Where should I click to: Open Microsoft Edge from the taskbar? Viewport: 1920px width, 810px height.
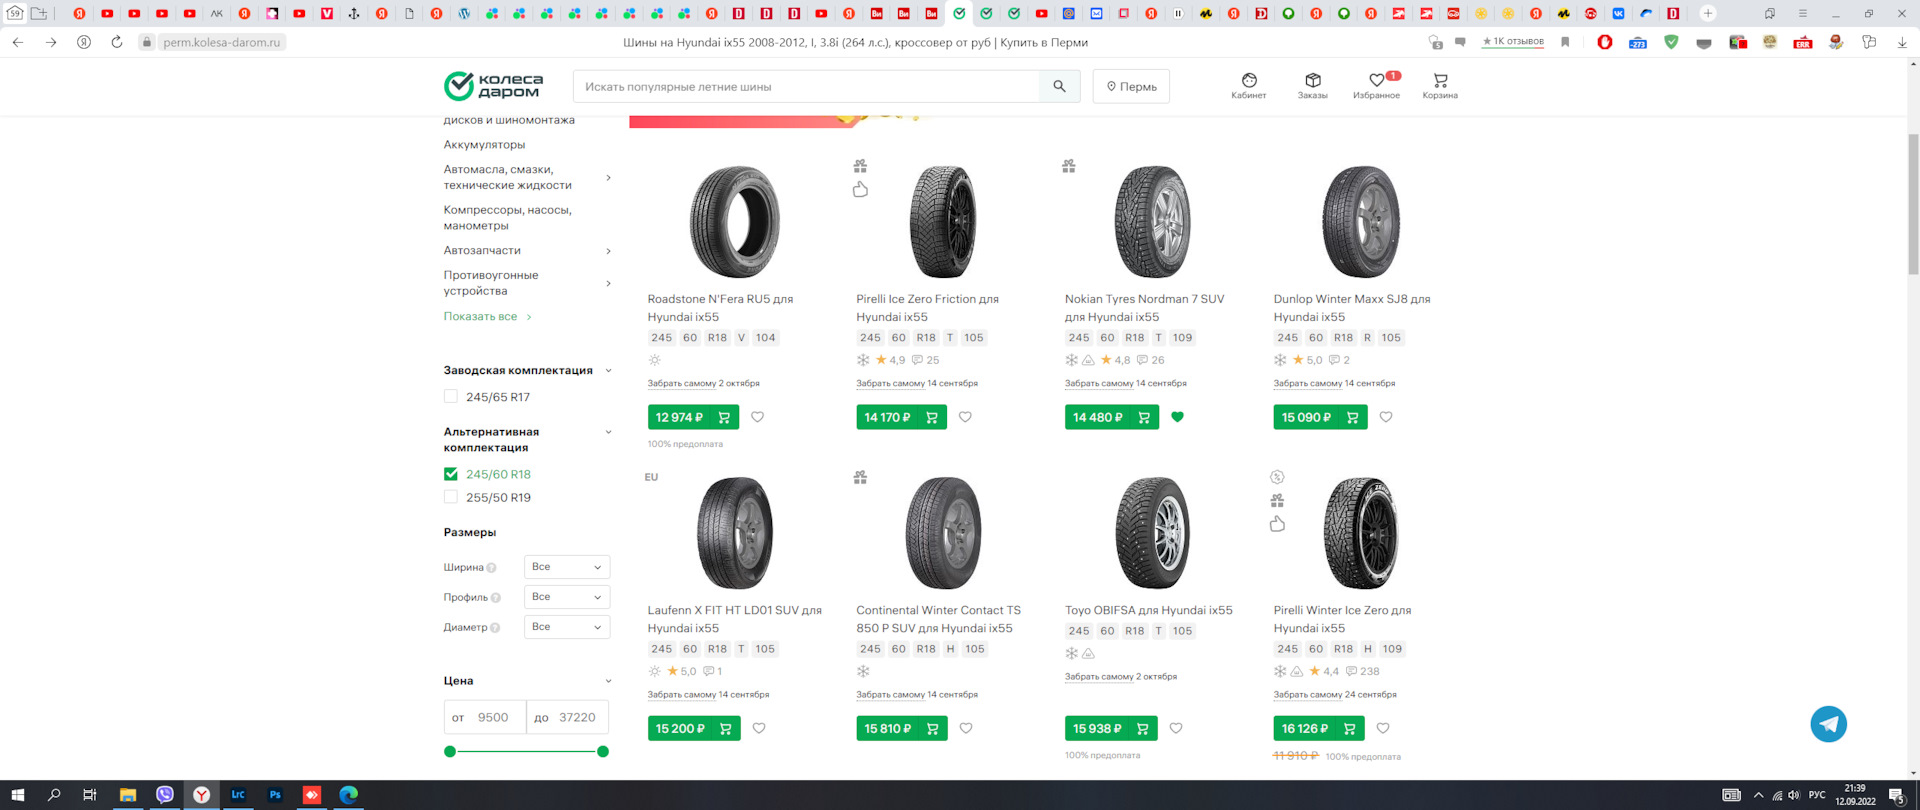[348, 795]
